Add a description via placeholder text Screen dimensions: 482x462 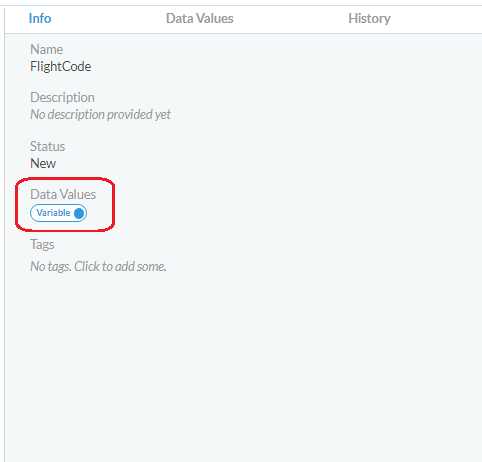tap(100, 115)
